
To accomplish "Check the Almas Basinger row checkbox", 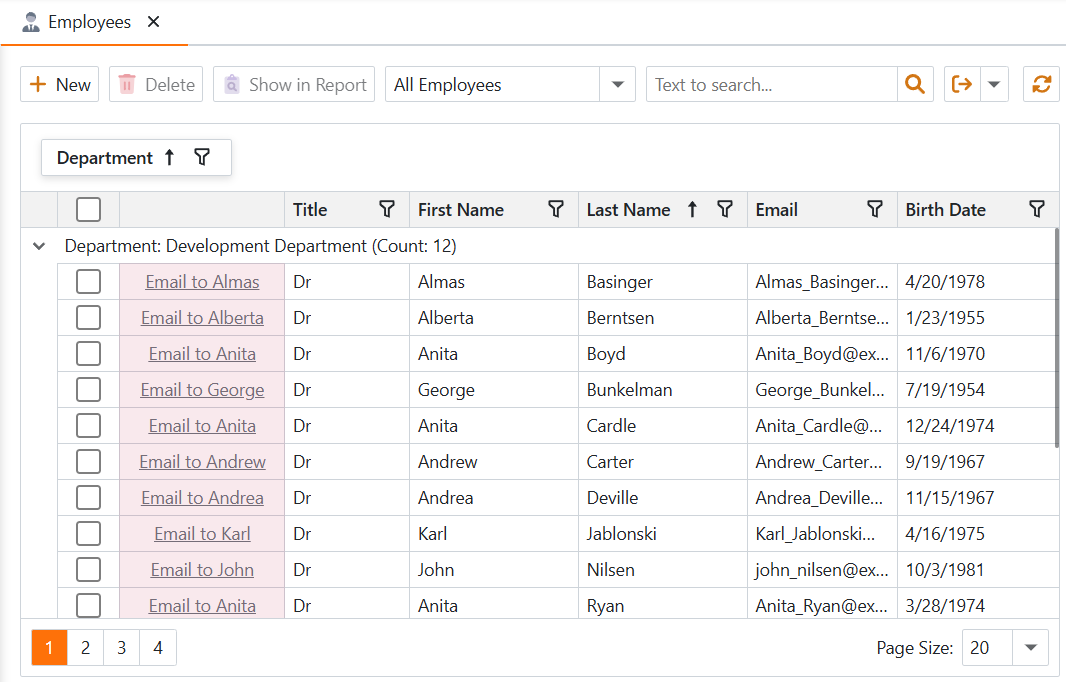I will (x=88, y=282).
